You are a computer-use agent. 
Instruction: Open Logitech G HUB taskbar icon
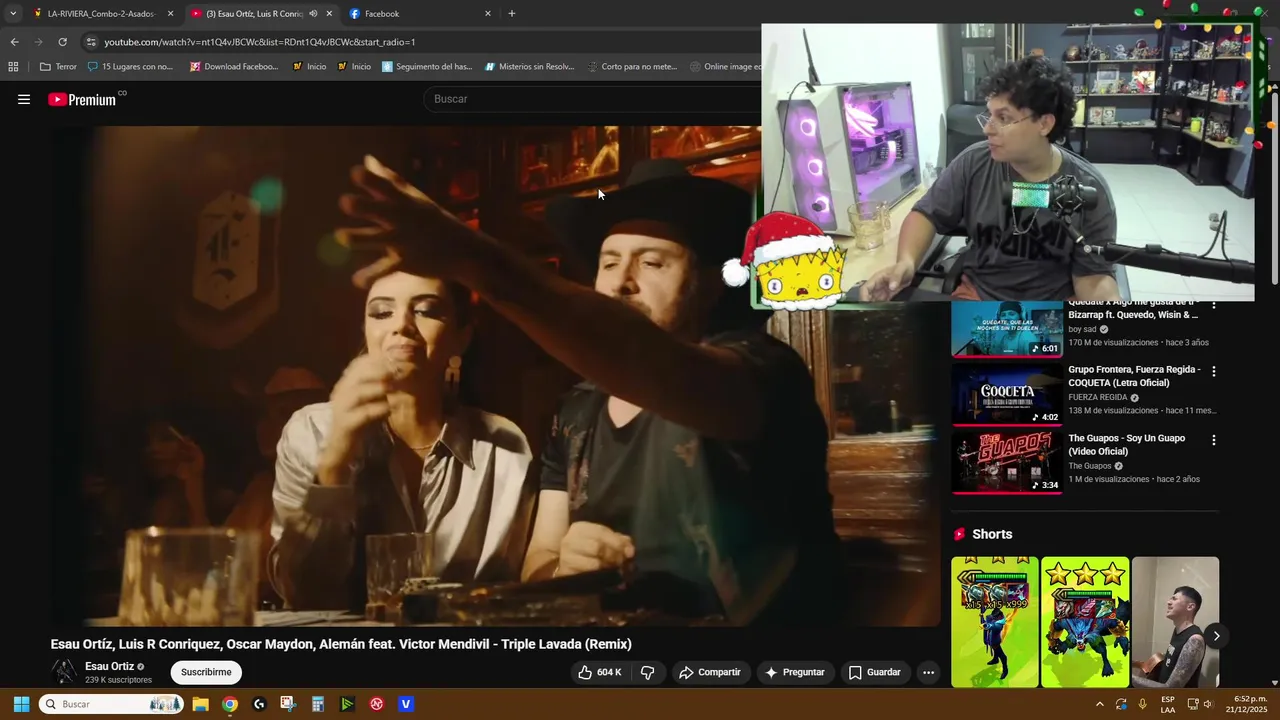pos(259,704)
